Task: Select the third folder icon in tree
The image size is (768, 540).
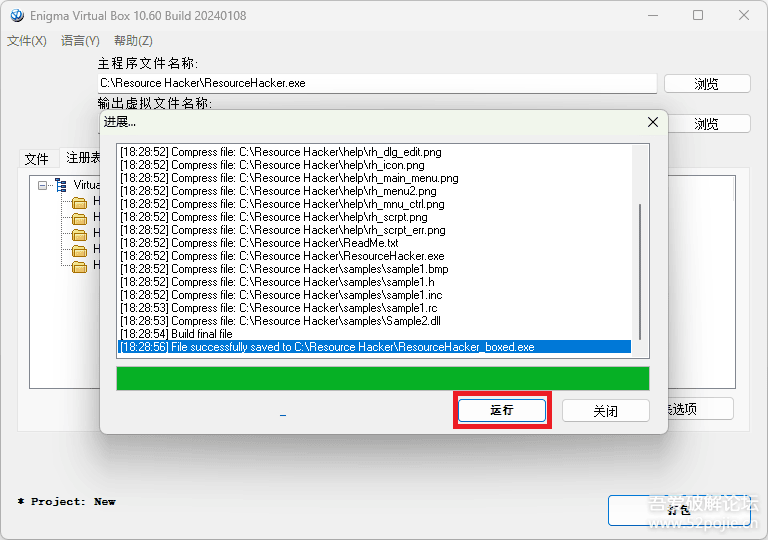Action: pyautogui.click(x=79, y=234)
